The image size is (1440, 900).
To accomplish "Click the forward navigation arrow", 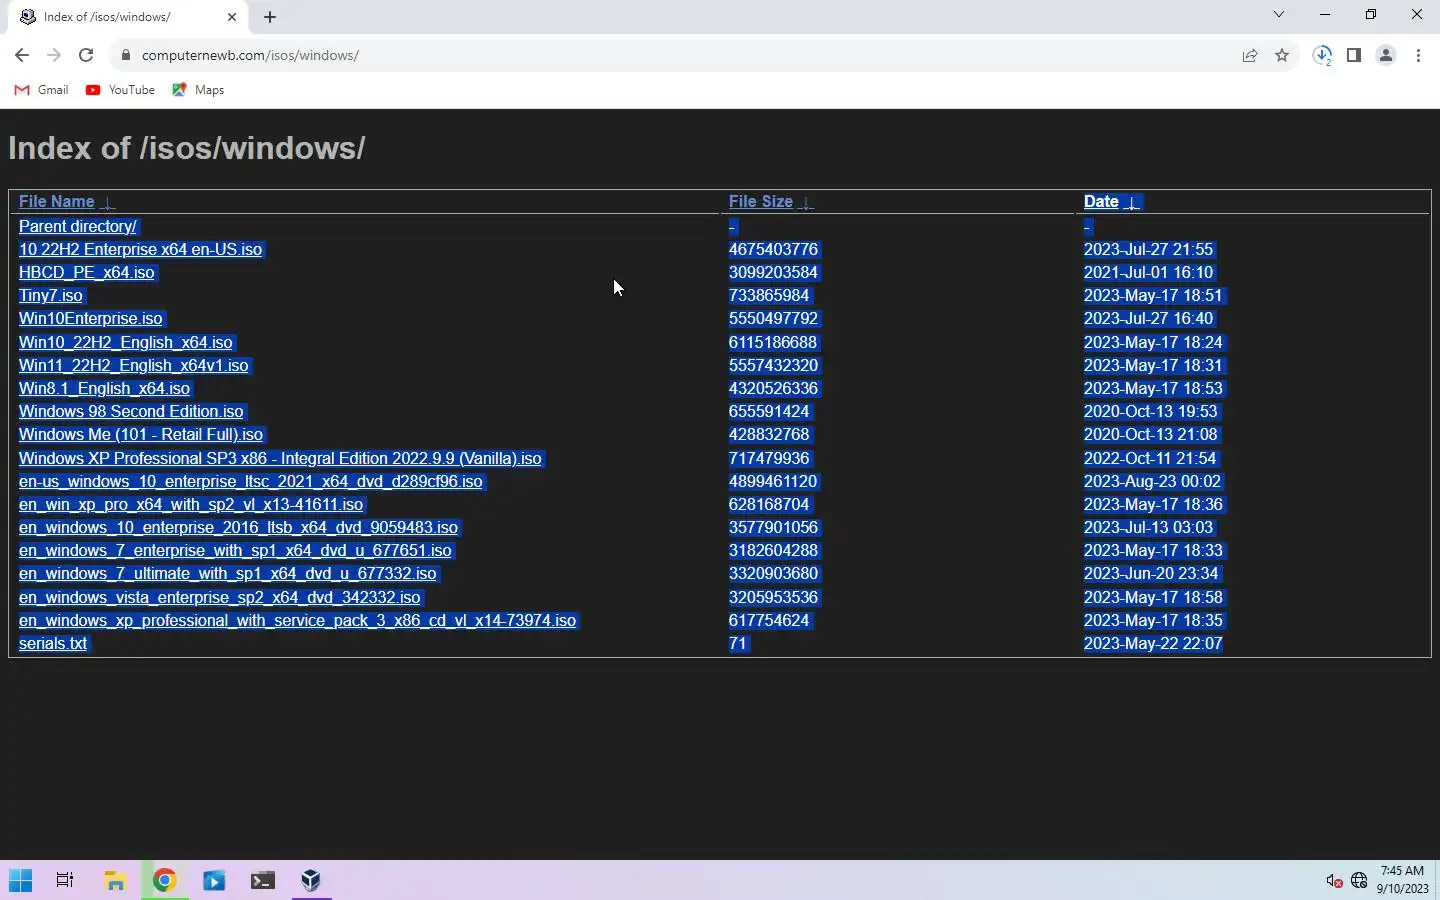I will [x=54, y=56].
